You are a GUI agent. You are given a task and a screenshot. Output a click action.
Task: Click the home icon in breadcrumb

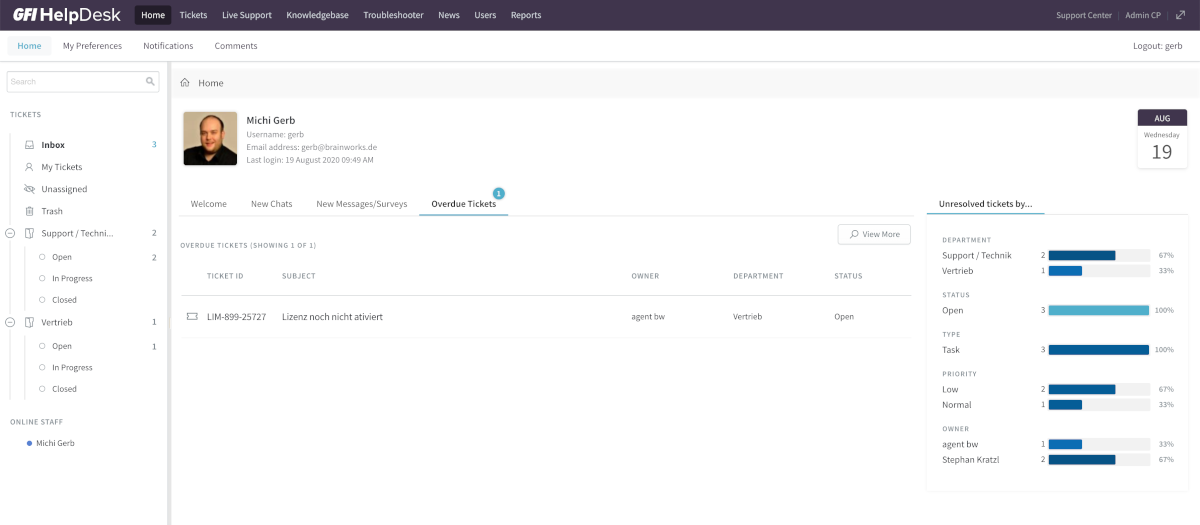pos(185,83)
